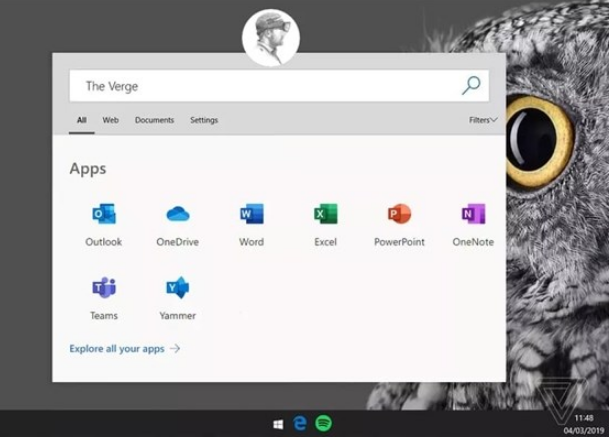The width and height of the screenshot is (609, 438).
Task: Launch OneDrive from the Apps list
Action: click(177, 214)
